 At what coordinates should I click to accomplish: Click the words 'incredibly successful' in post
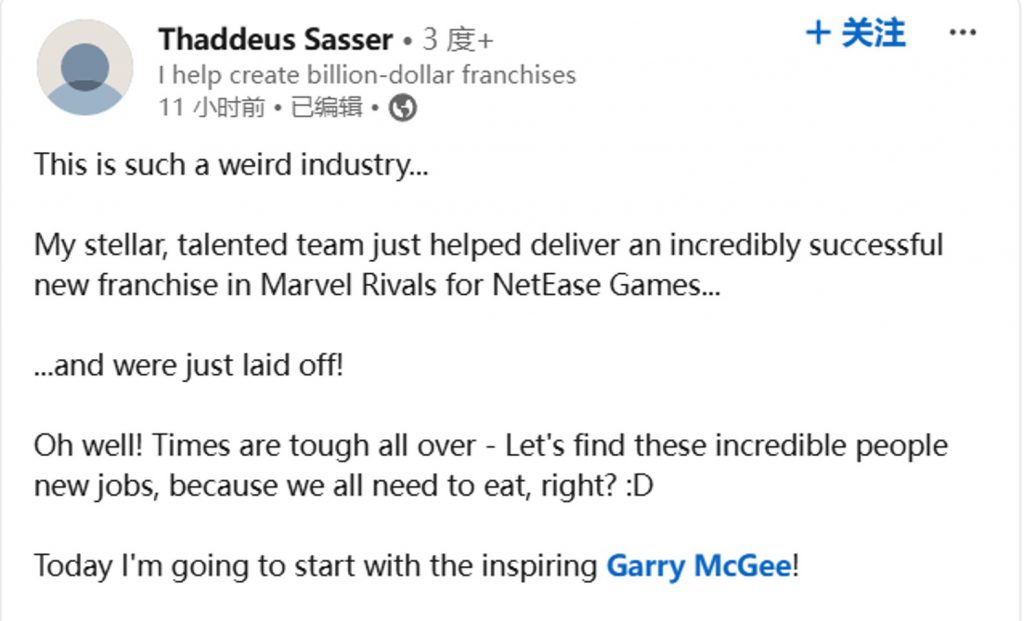(806, 246)
